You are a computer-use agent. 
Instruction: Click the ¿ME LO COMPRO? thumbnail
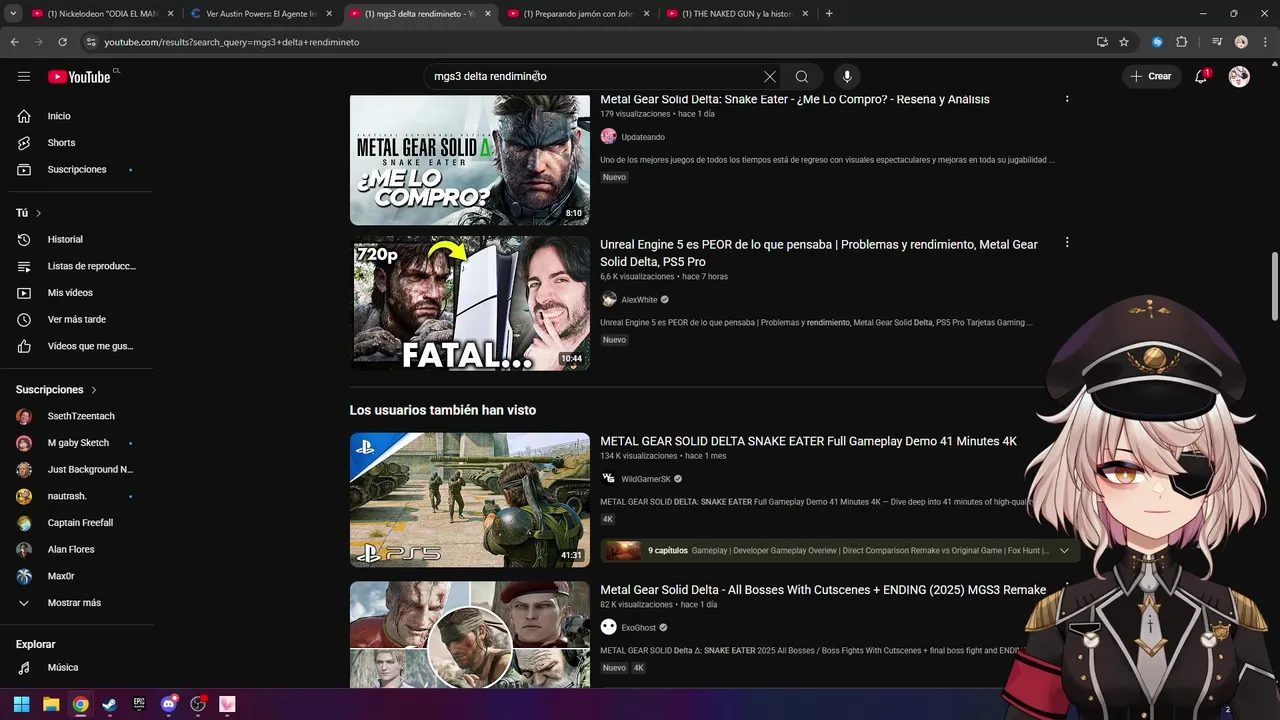click(x=470, y=160)
